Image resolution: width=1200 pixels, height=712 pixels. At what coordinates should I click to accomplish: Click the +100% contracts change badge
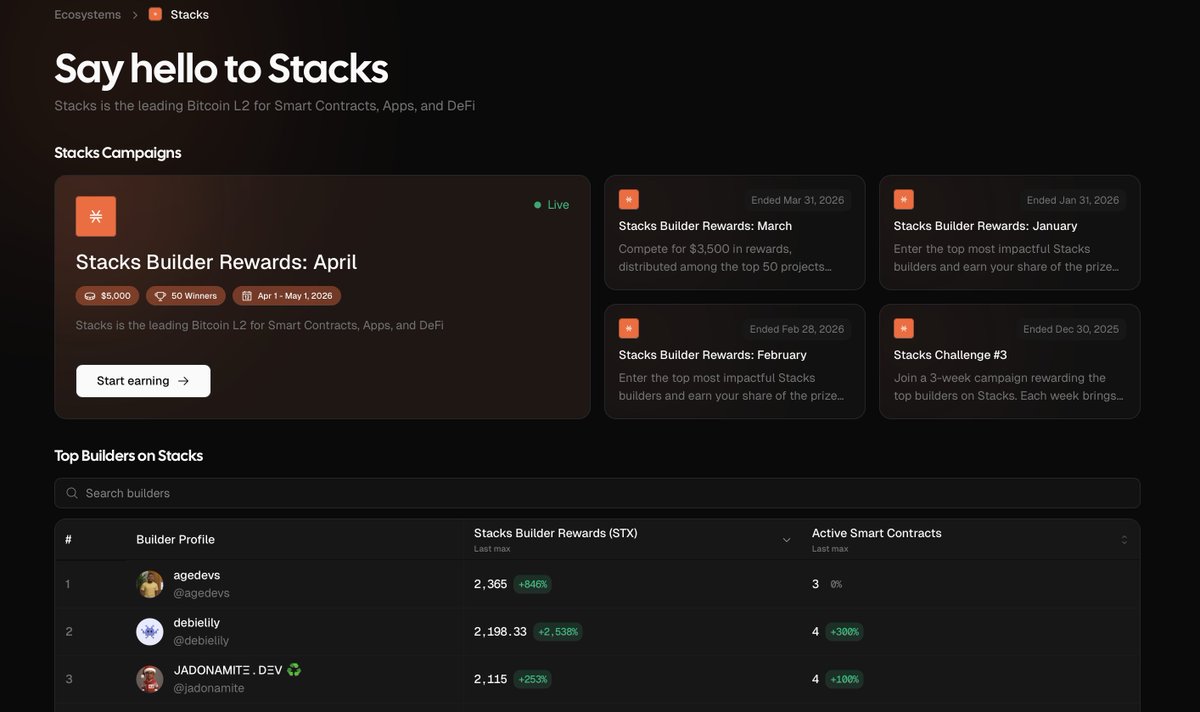click(844, 680)
